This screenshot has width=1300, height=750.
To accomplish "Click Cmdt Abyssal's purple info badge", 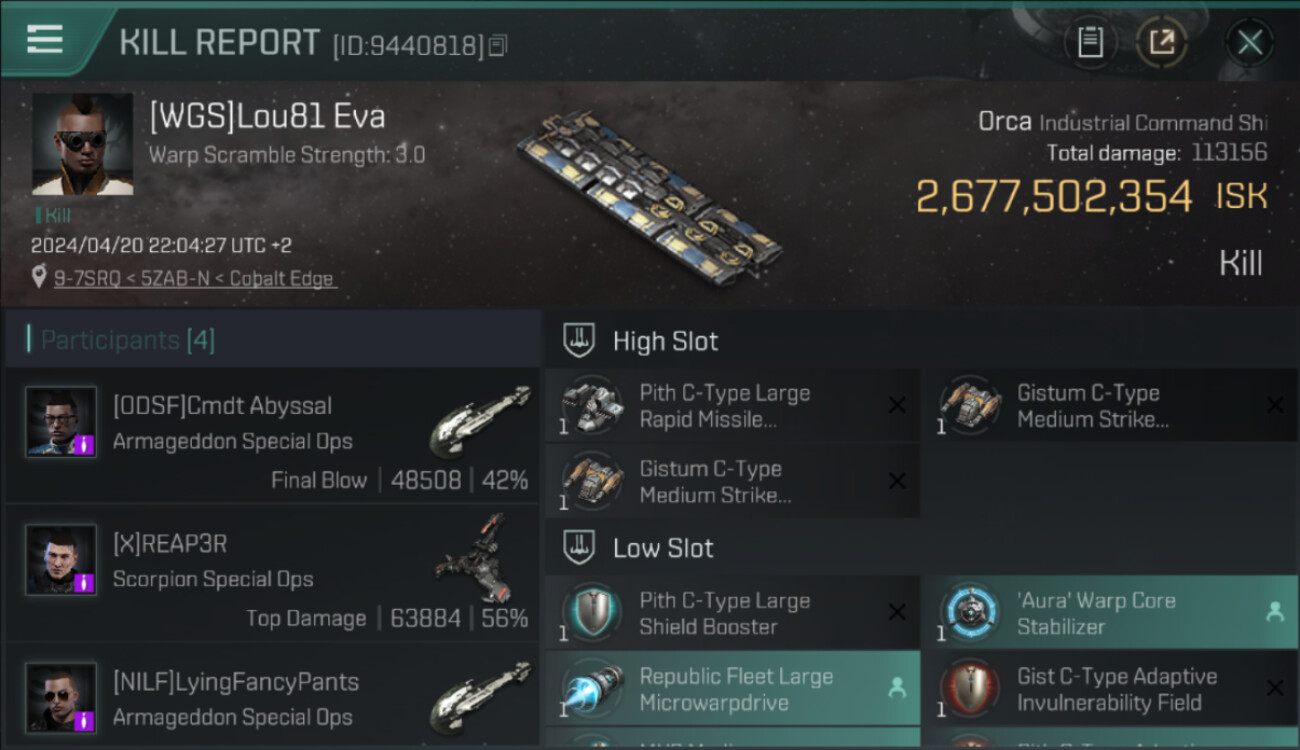I will pyautogui.click(x=85, y=445).
